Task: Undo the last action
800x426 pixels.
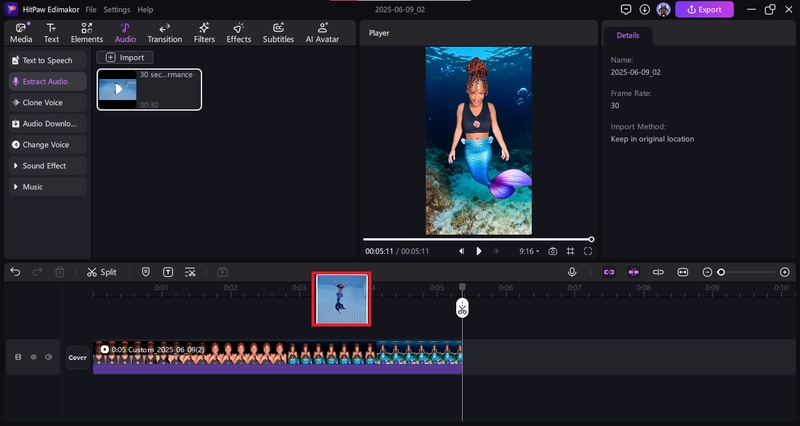Action: coord(15,272)
